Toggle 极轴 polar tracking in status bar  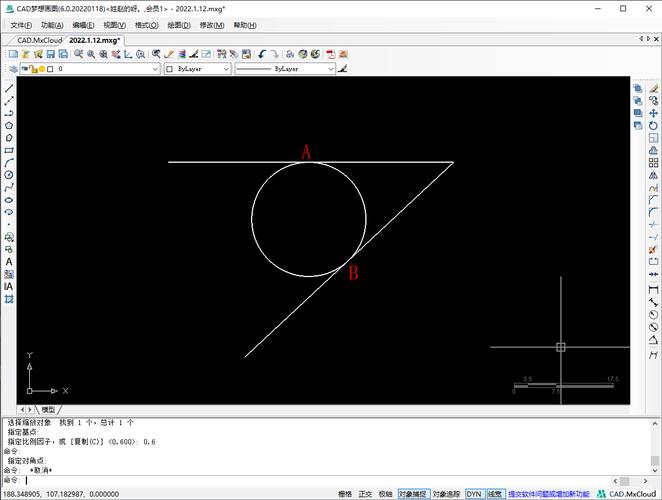(x=385, y=494)
